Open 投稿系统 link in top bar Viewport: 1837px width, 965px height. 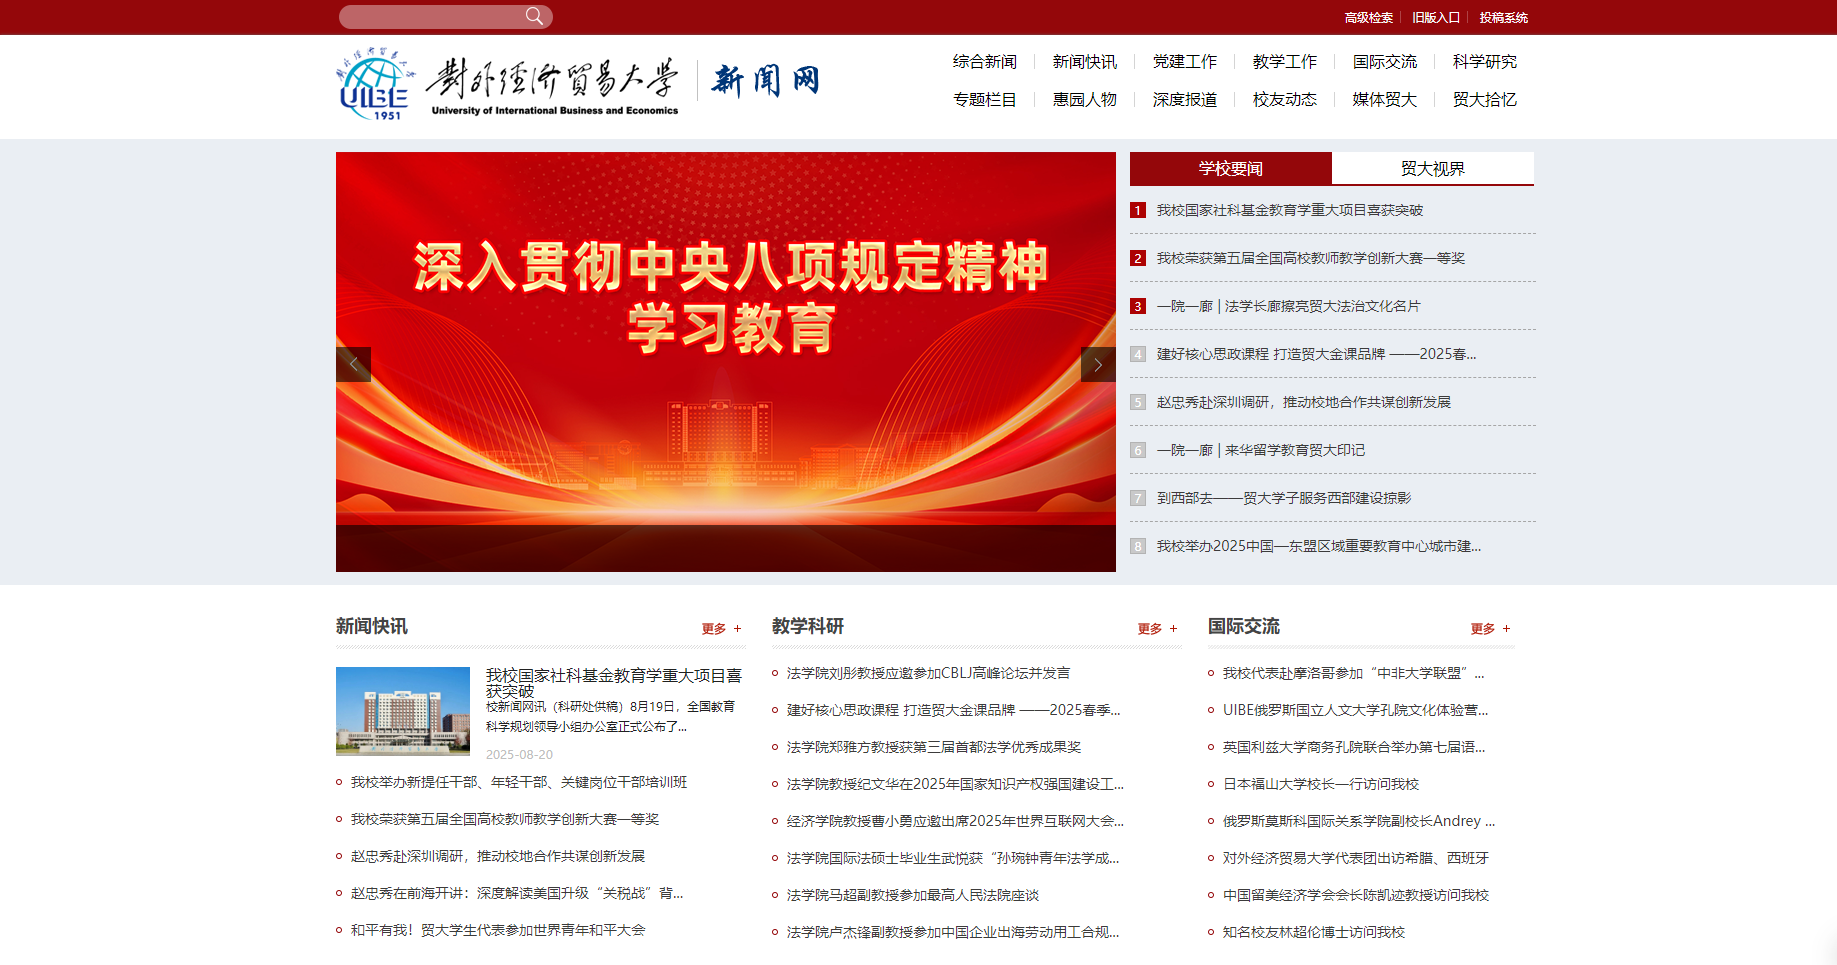(1503, 18)
